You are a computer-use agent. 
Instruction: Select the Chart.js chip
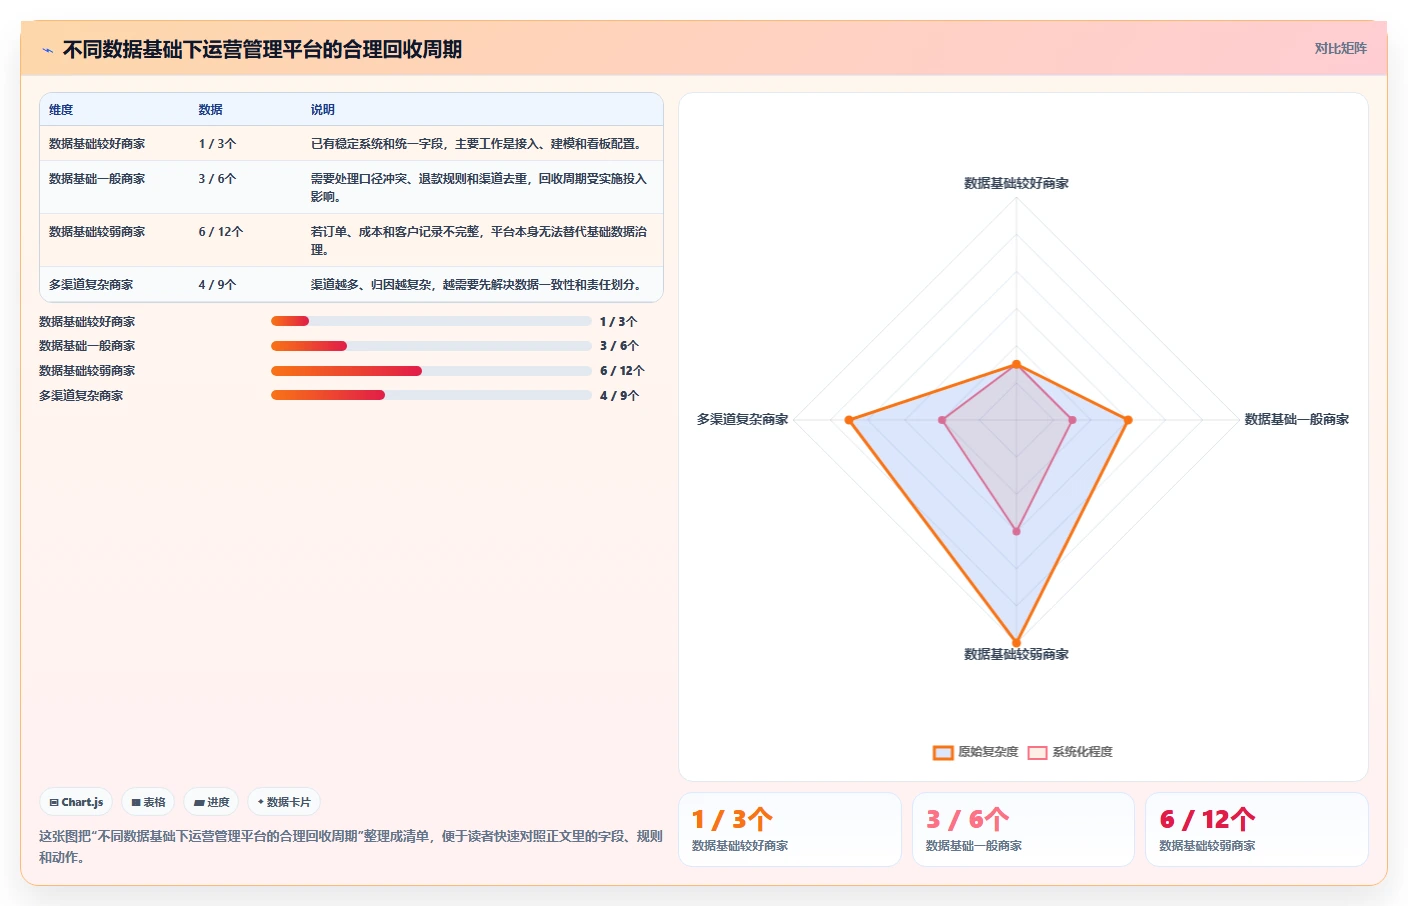[x=76, y=802]
